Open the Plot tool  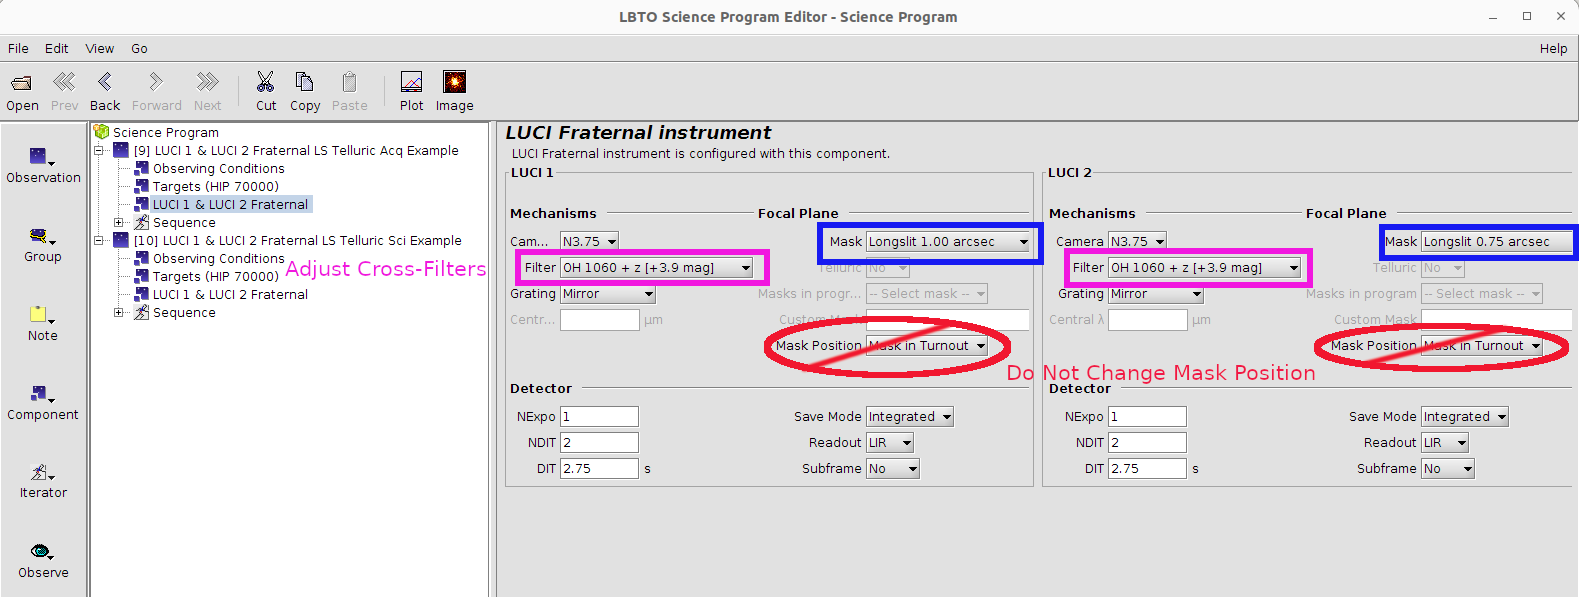[x=411, y=82]
